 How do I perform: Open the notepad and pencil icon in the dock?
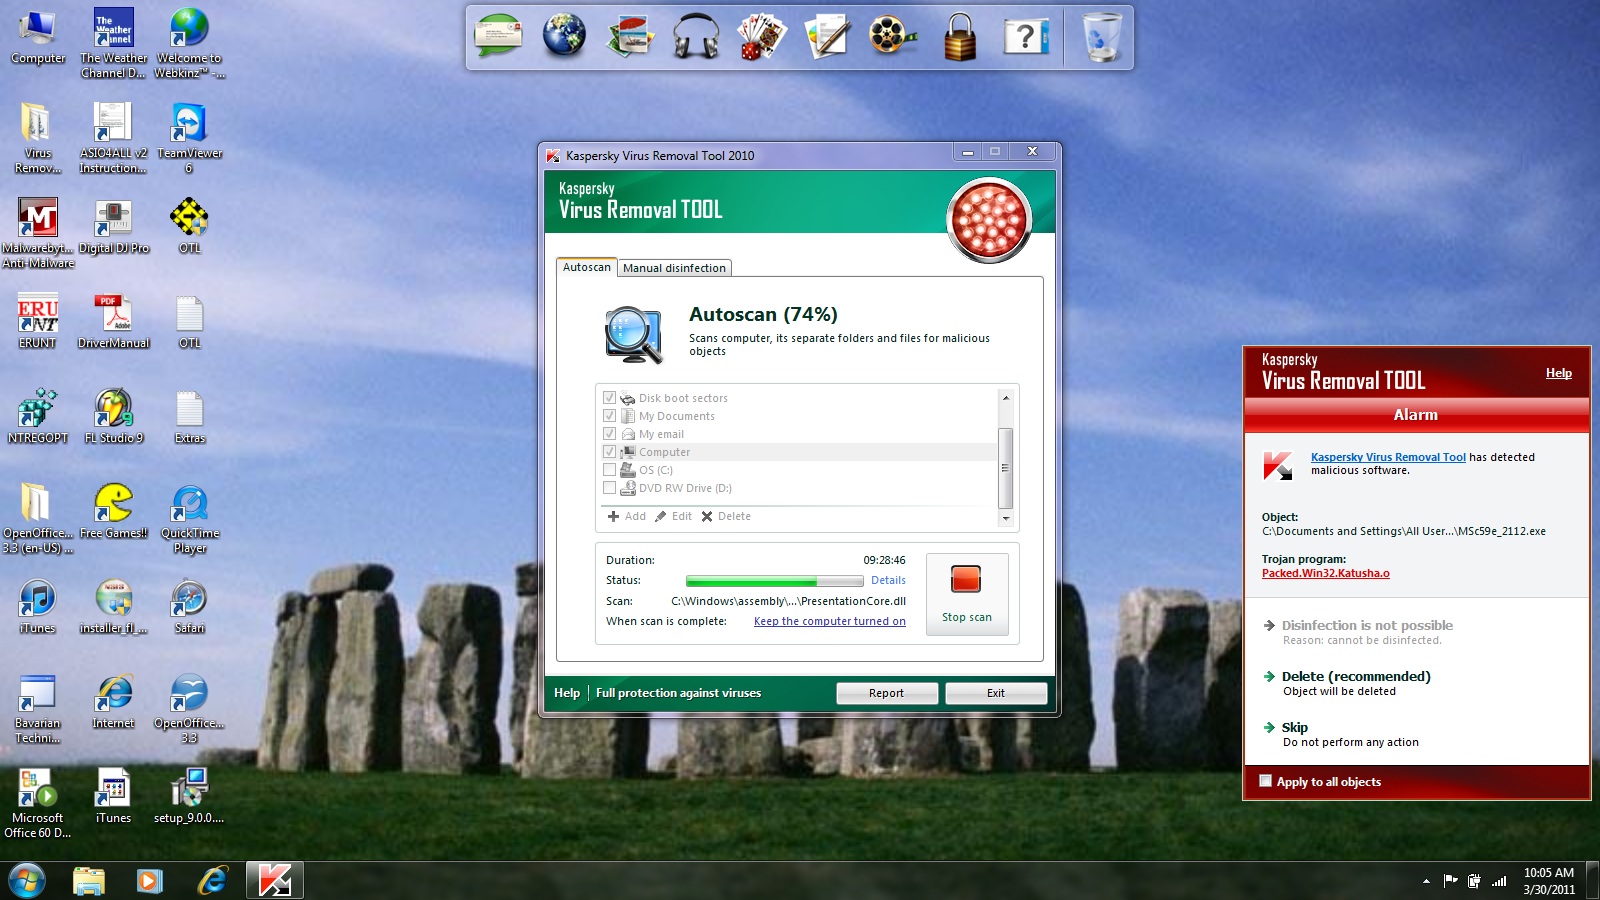[828, 37]
